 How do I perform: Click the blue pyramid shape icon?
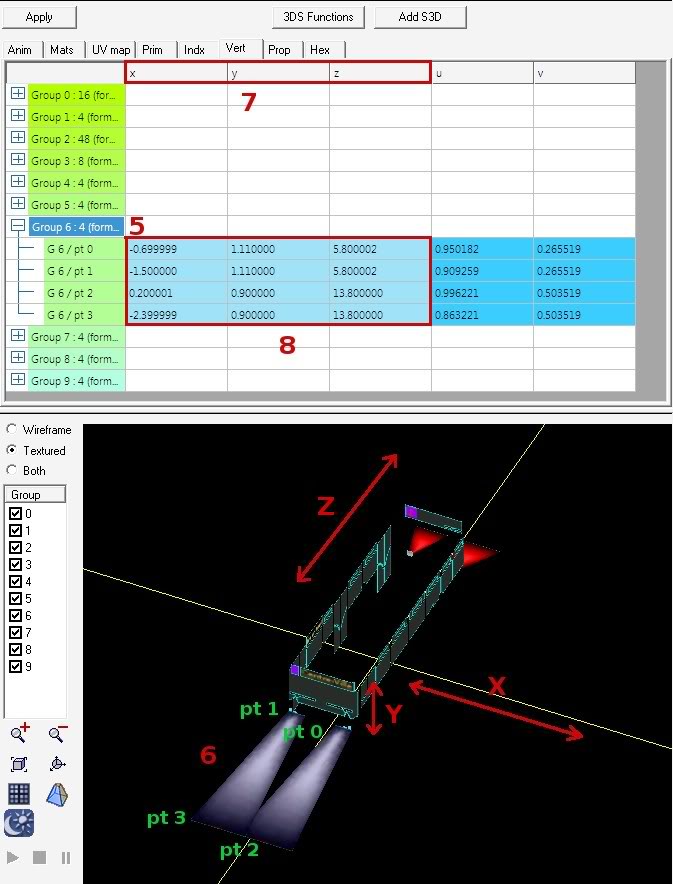point(57,794)
